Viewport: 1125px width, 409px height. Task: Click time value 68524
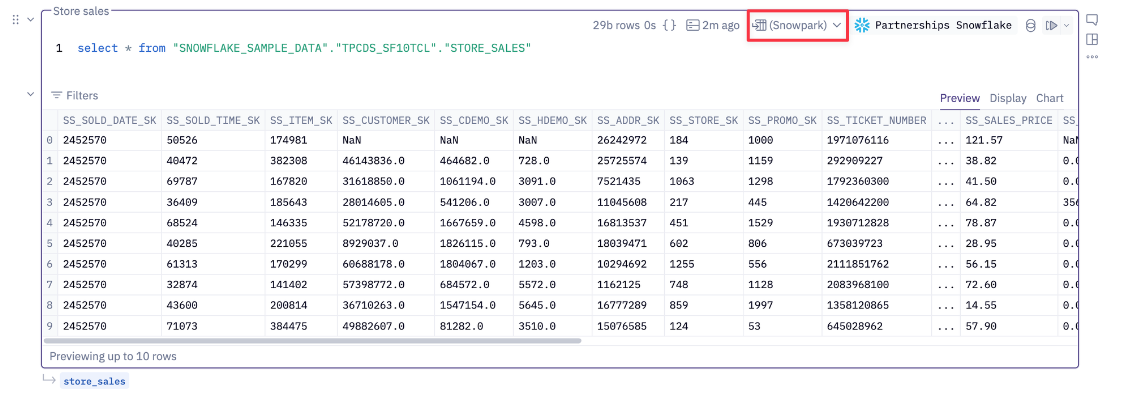[x=181, y=223]
